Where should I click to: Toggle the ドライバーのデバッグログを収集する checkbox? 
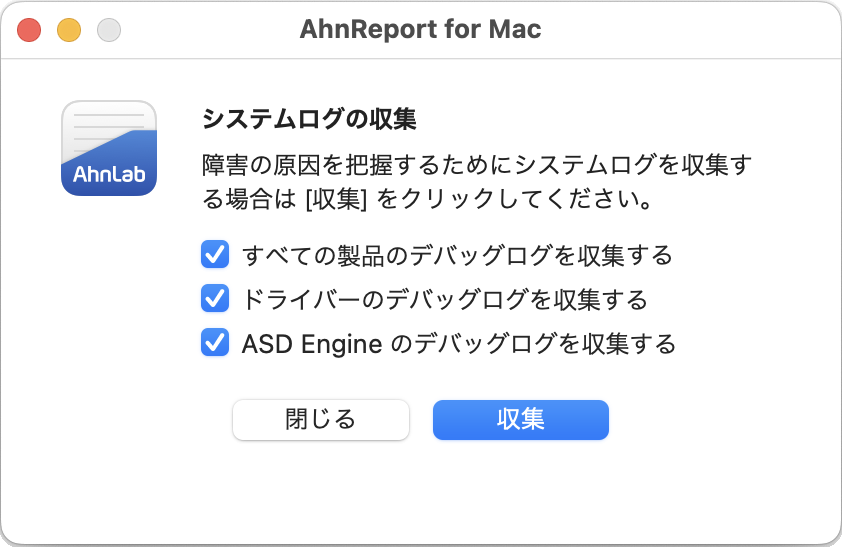[215, 298]
